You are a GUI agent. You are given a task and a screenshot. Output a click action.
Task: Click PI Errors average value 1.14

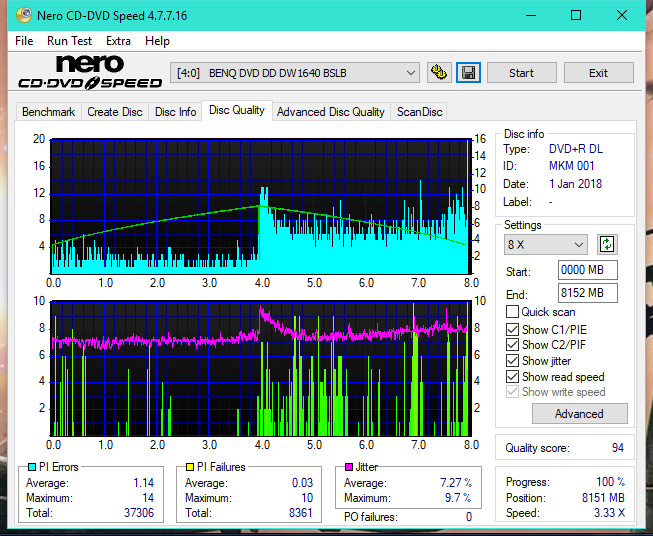[x=143, y=483]
